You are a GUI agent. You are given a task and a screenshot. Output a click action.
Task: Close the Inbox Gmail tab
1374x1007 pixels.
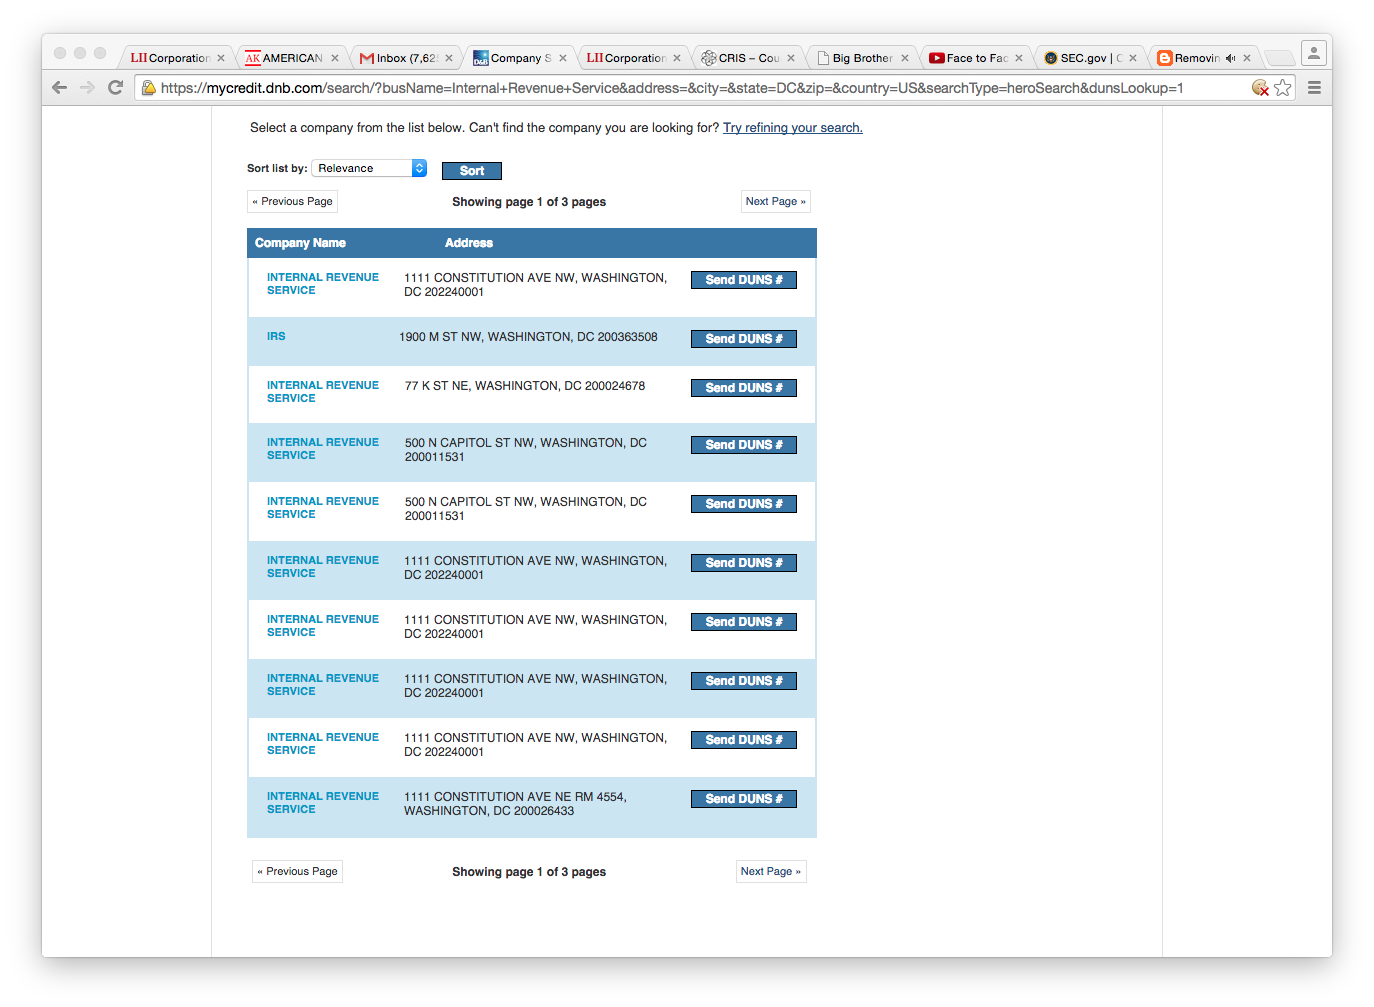[449, 58]
